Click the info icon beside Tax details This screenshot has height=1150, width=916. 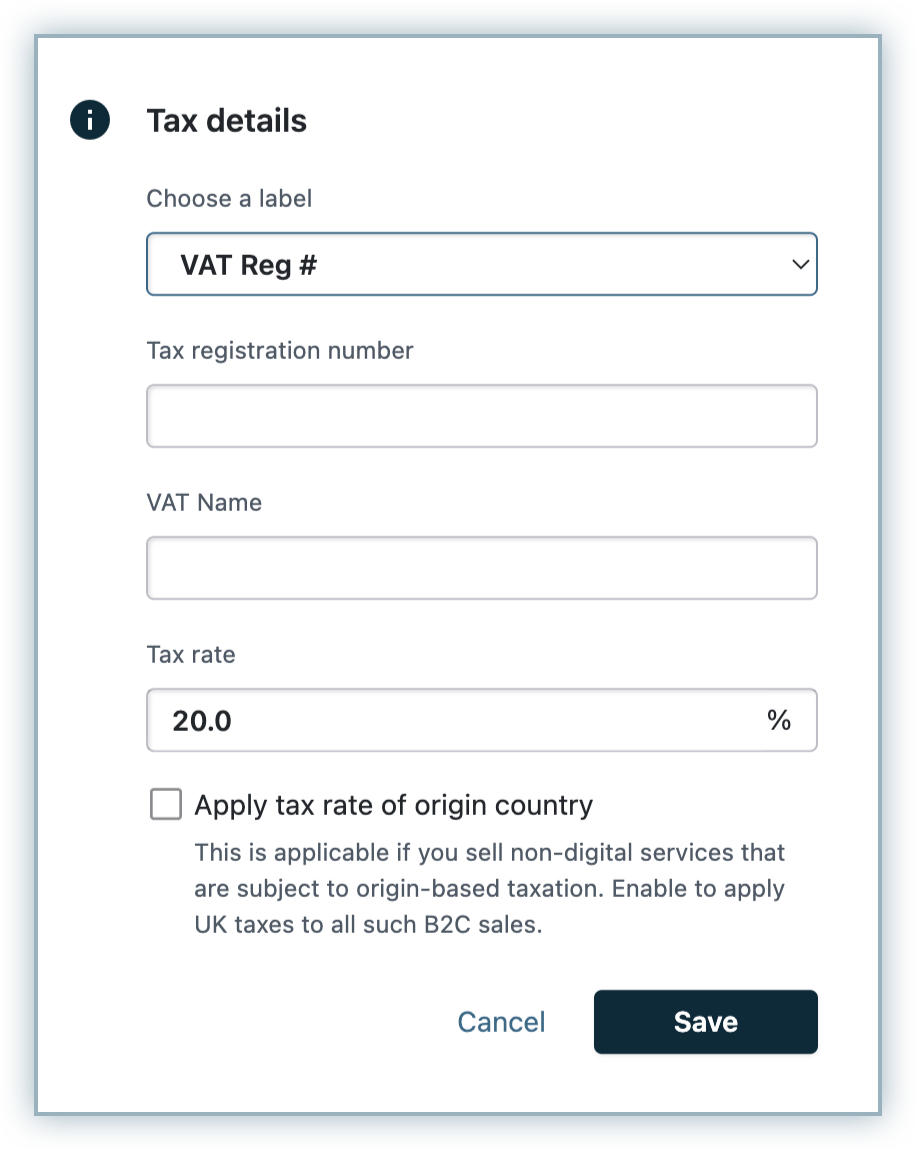(89, 121)
